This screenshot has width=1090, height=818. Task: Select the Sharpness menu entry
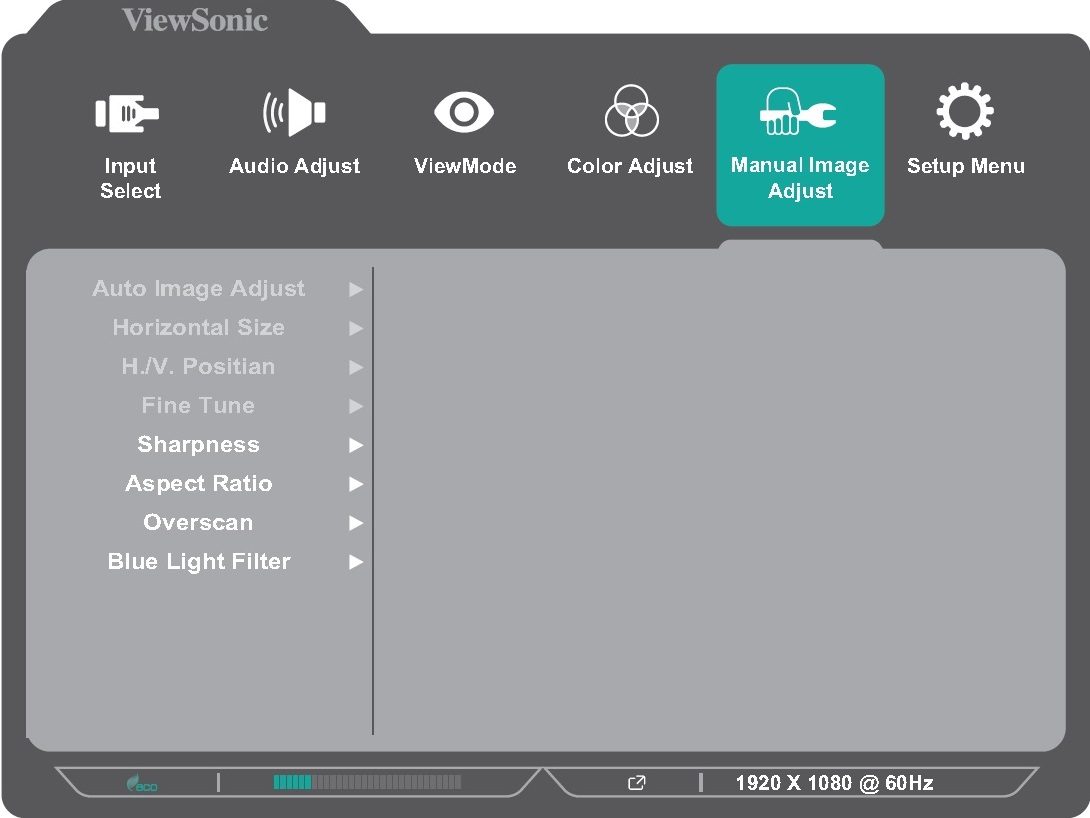pos(199,445)
